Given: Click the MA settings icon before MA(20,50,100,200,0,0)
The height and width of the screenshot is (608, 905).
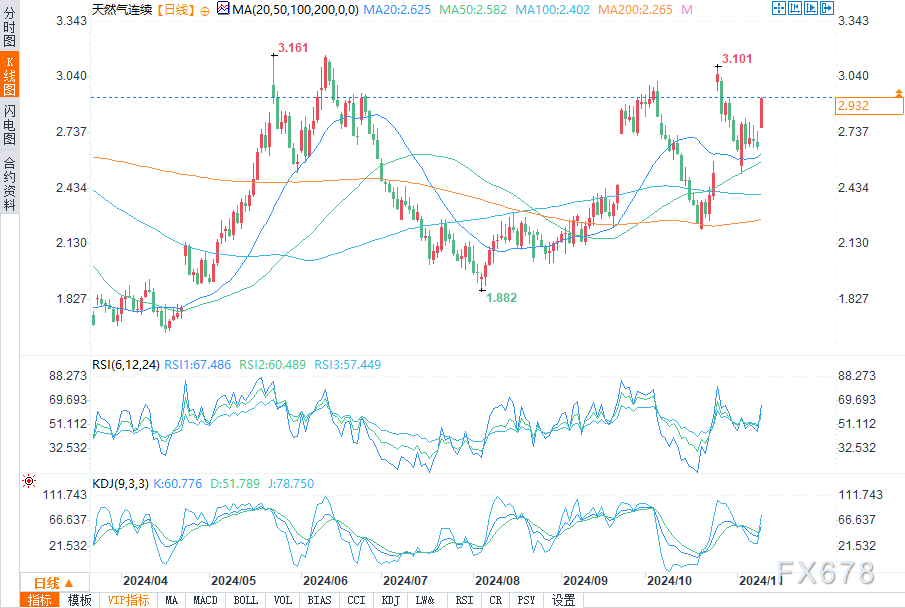Looking at the screenshot, I should pyautogui.click(x=224, y=9).
